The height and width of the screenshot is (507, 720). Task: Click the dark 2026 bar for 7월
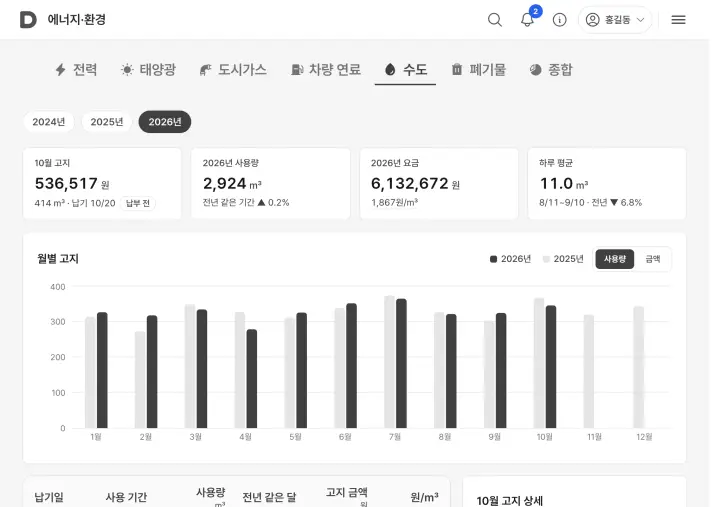coord(401,364)
